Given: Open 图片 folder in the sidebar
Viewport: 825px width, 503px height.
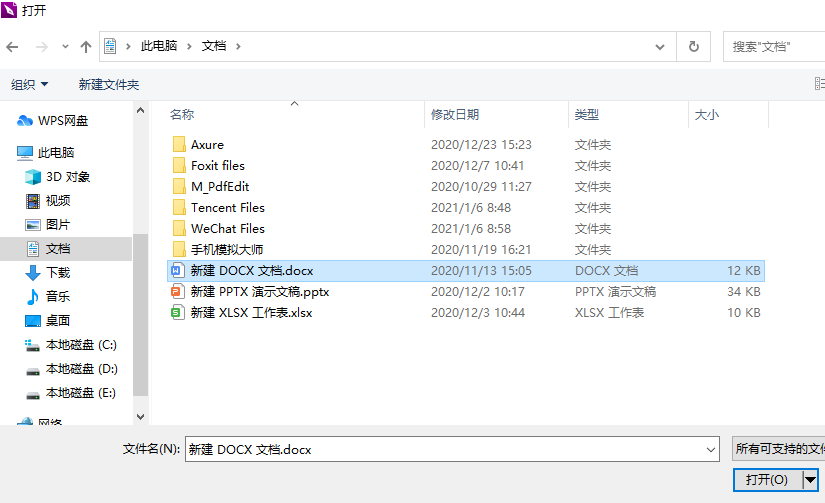Looking at the screenshot, I should point(48,225).
